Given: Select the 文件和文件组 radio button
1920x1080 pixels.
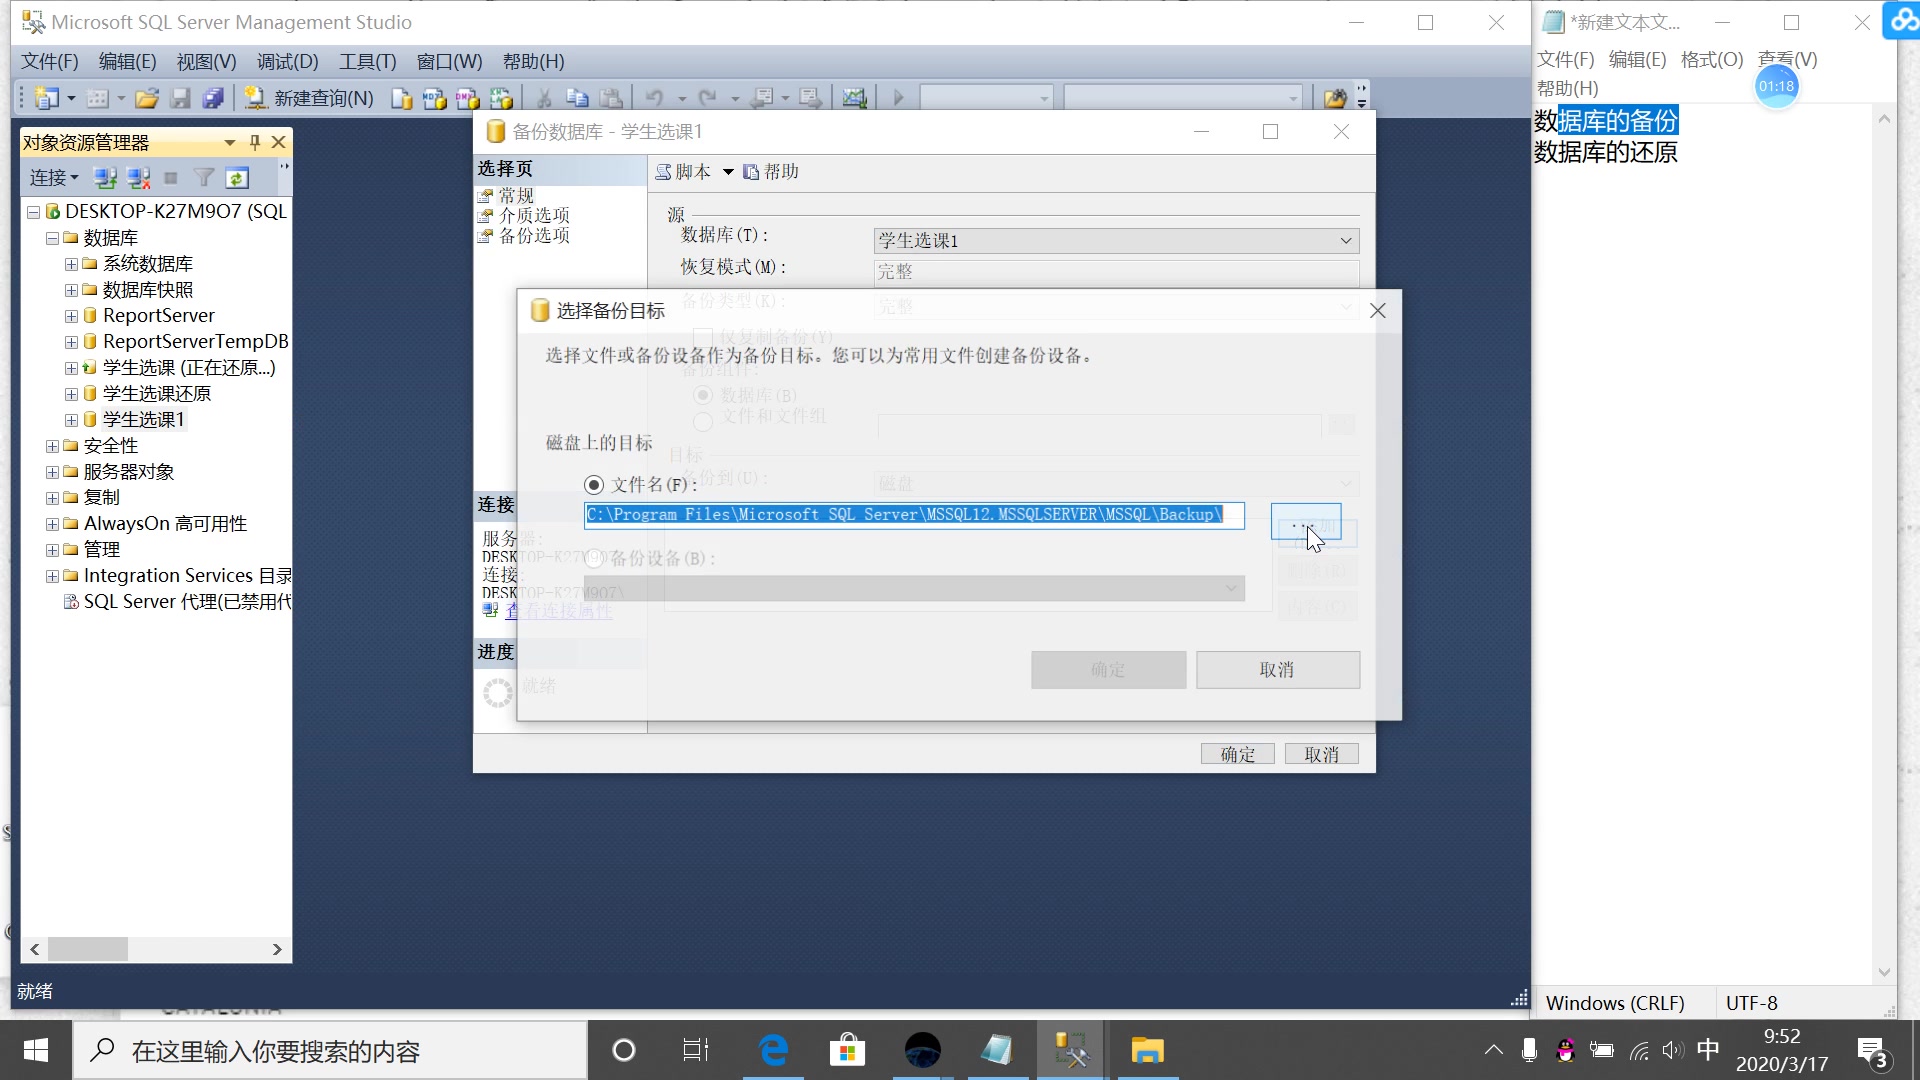Looking at the screenshot, I should click(x=703, y=421).
